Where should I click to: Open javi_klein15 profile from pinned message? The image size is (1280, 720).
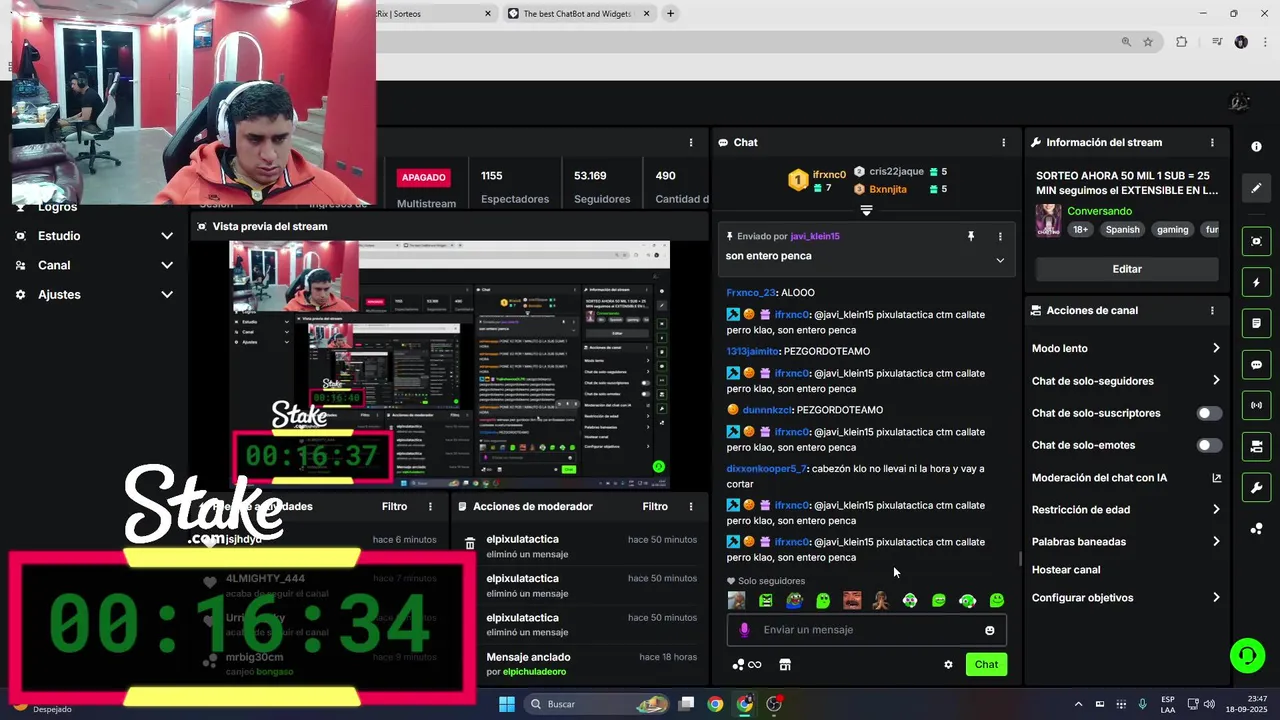pos(815,236)
